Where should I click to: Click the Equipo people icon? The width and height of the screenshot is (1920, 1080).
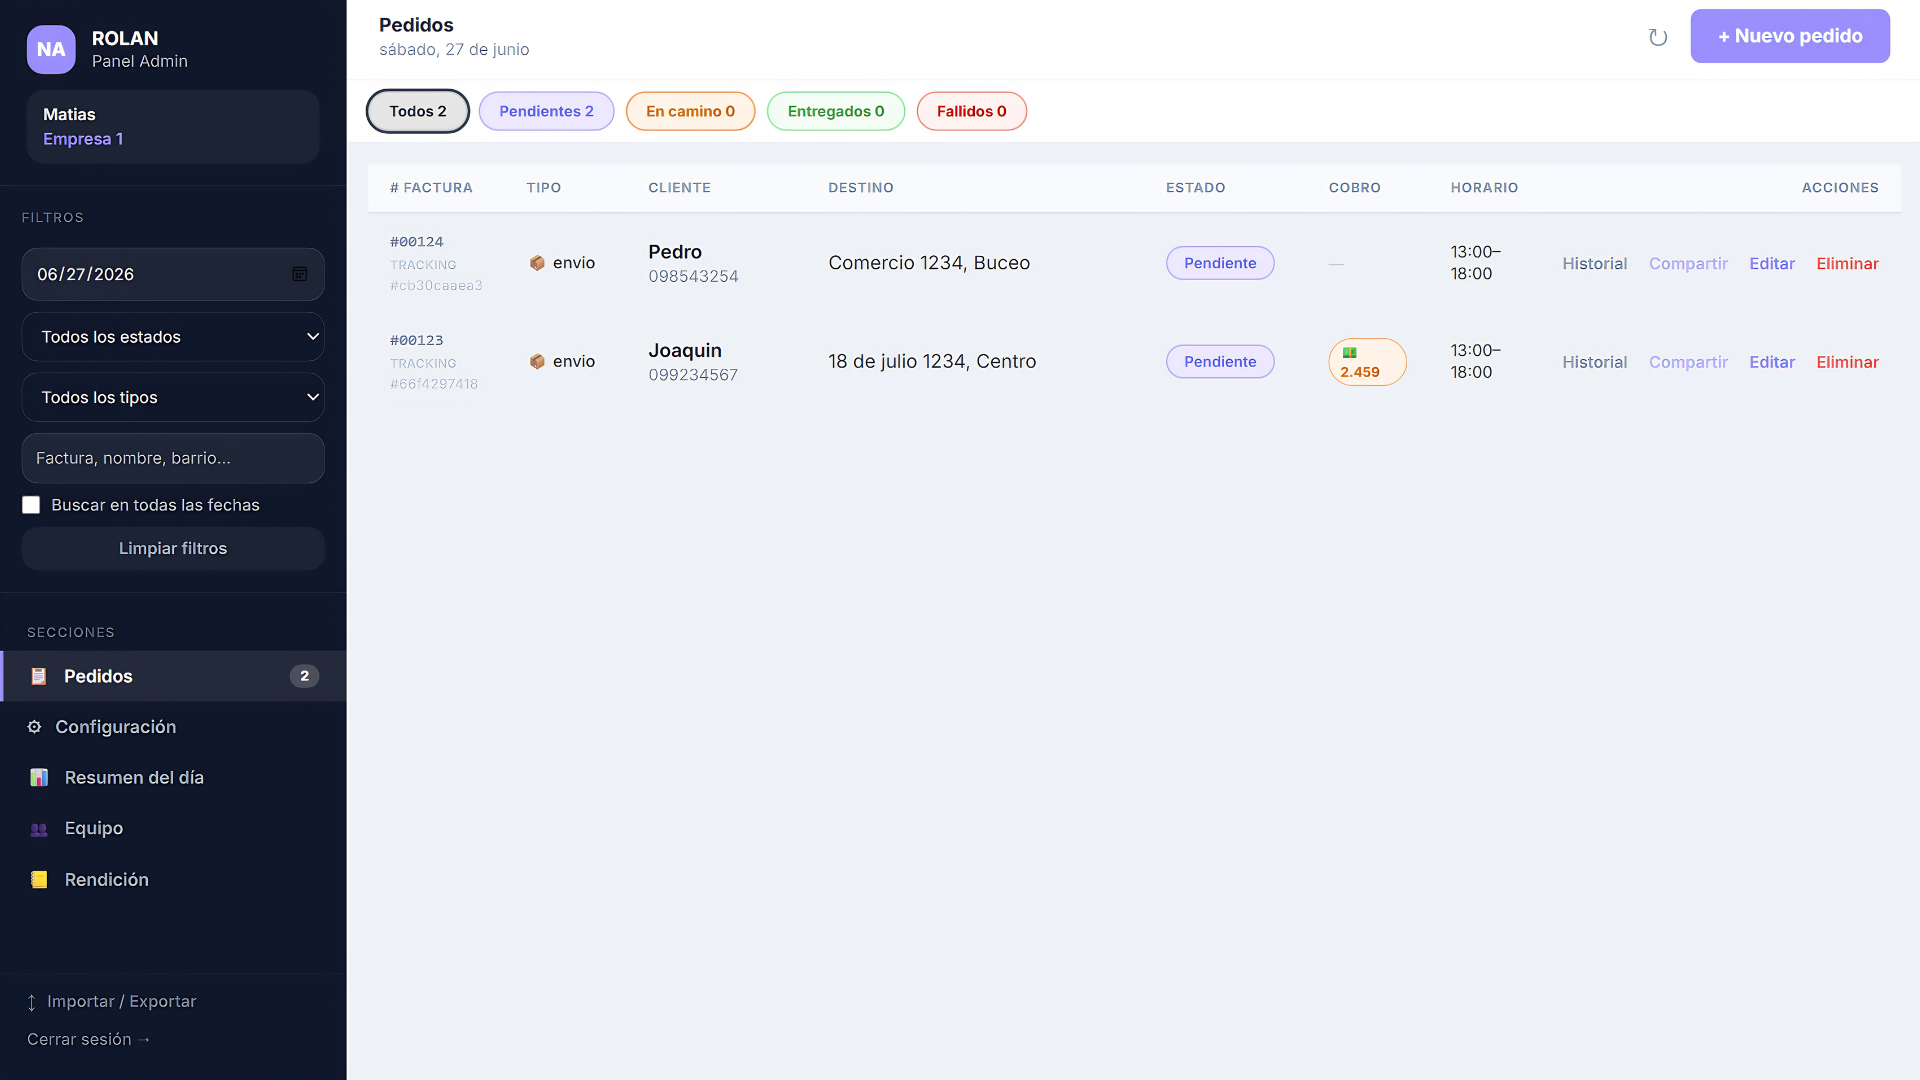pos(39,828)
